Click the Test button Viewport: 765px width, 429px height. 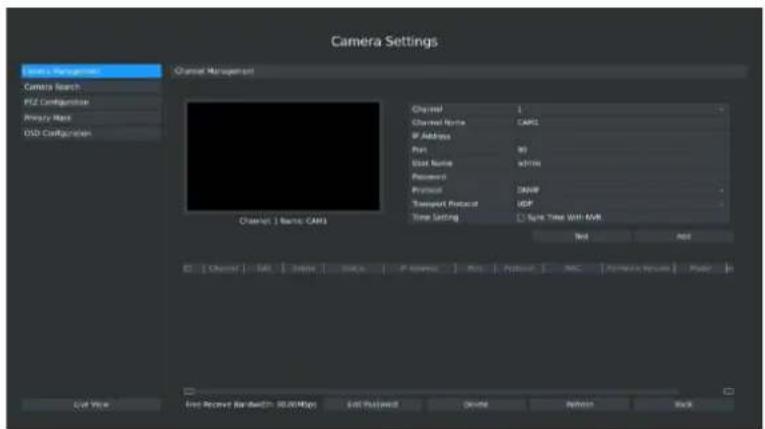tap(581, 237)
